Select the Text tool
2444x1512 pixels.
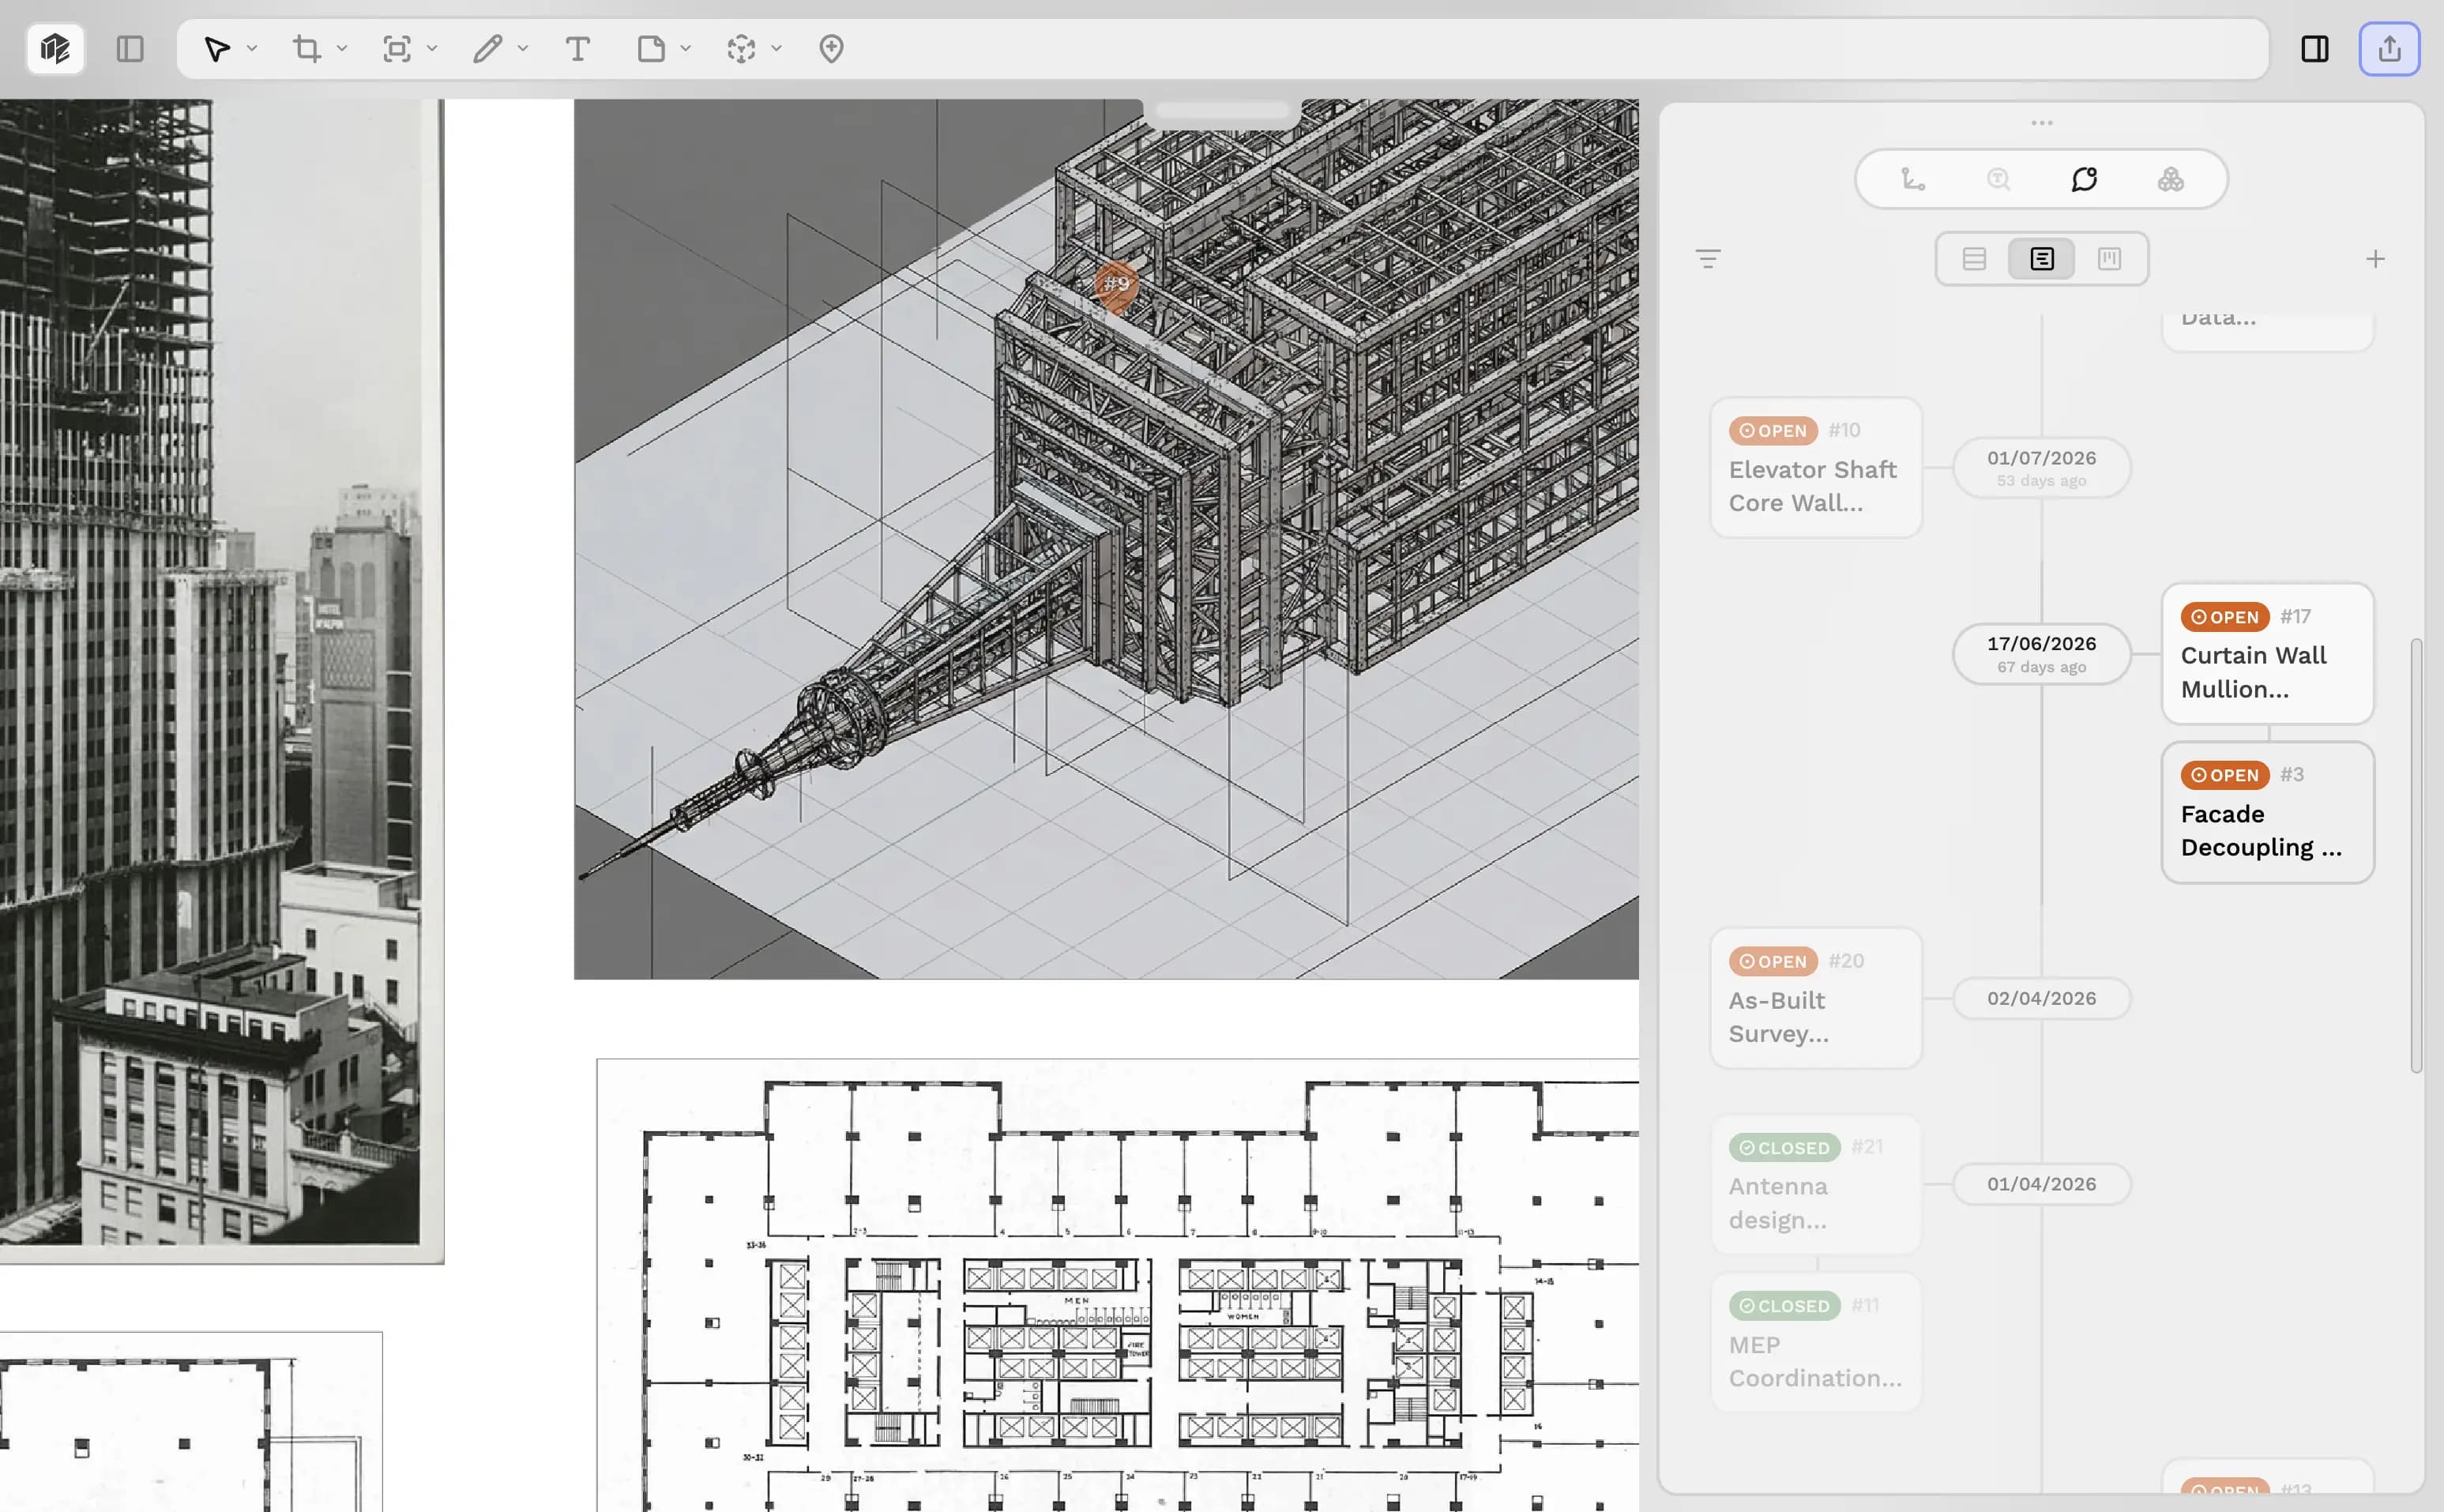tap(577, 49)
